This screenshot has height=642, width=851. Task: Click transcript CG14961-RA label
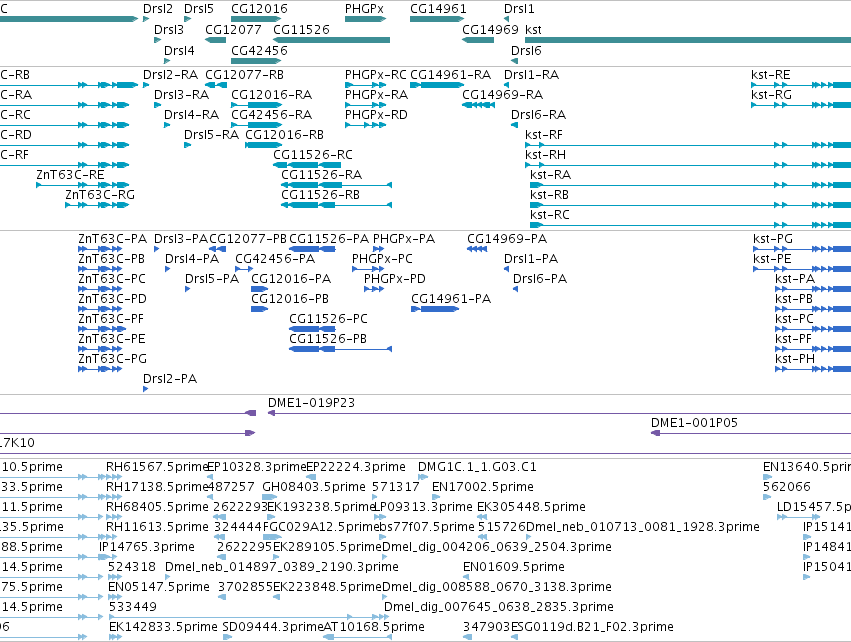[450, 74]
